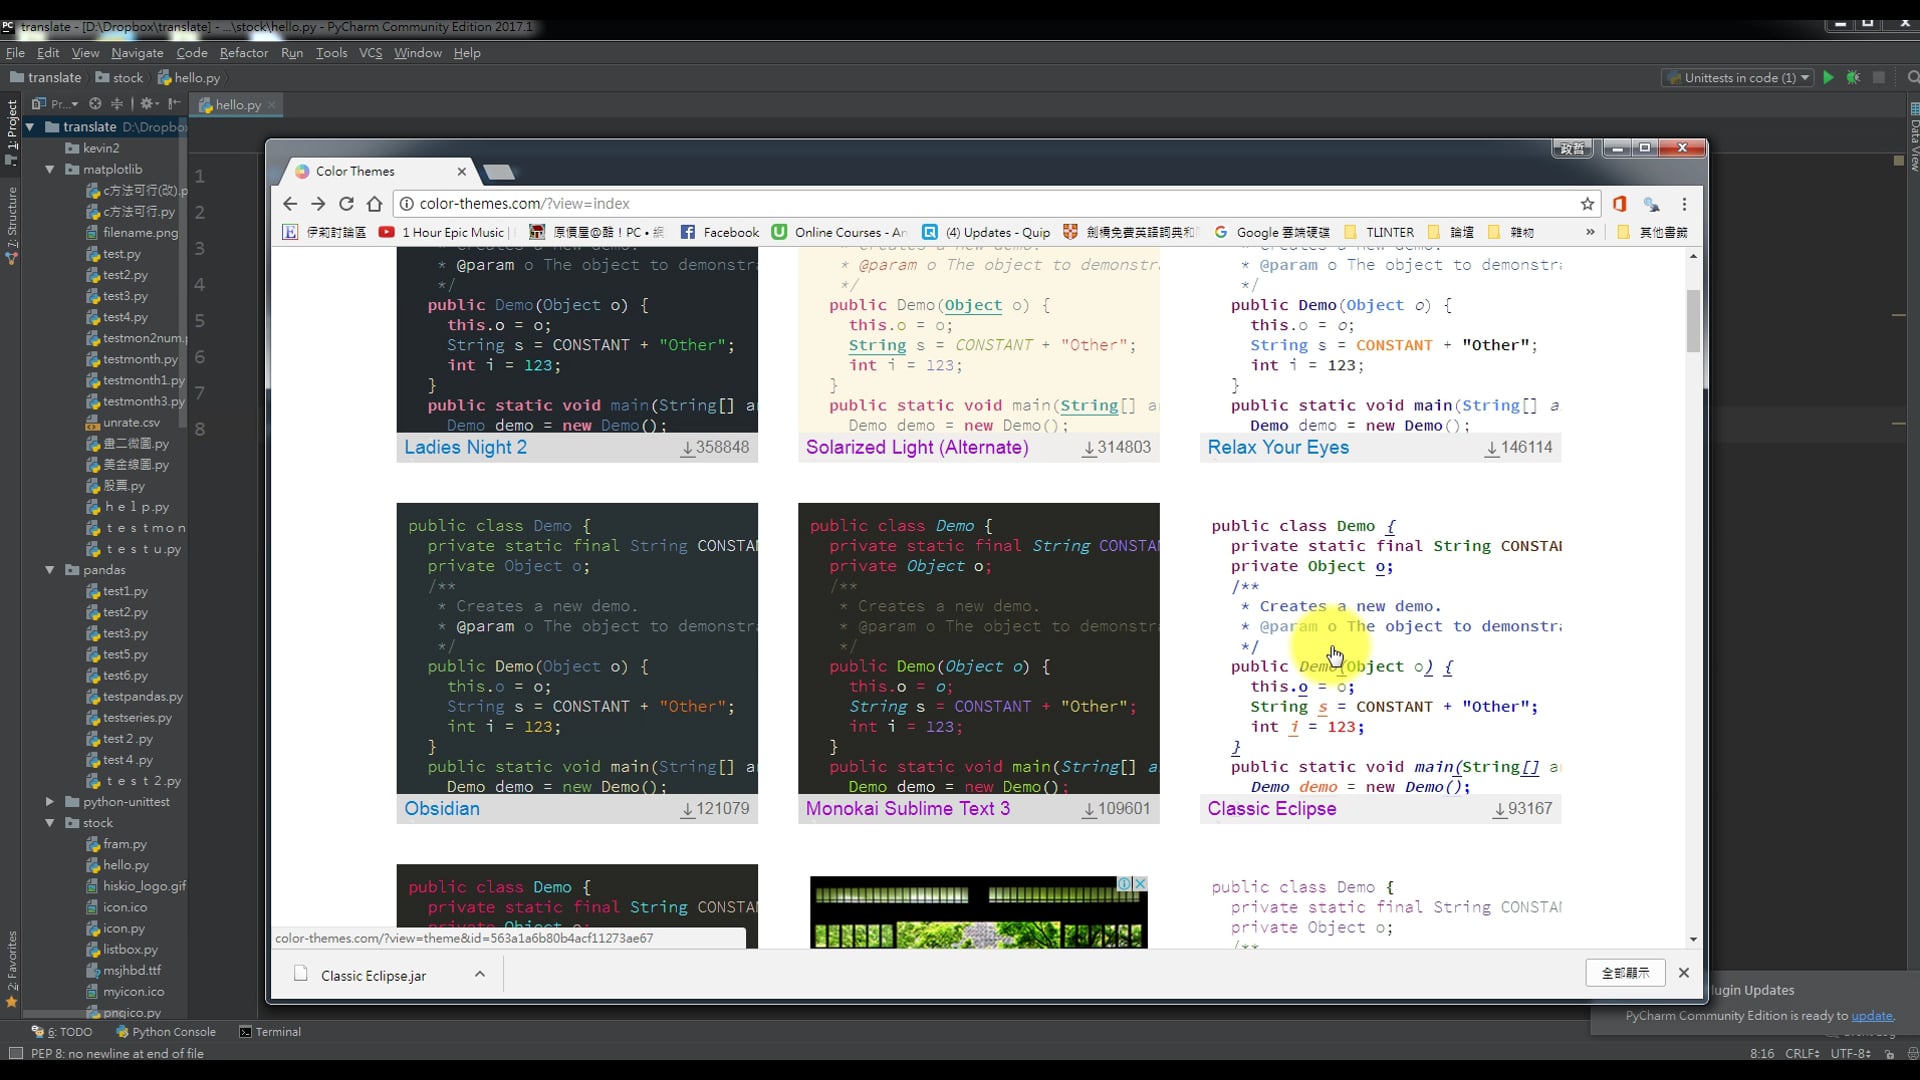
Task: Expand the python-unittest folder
Action: click(x=50, y=802)
